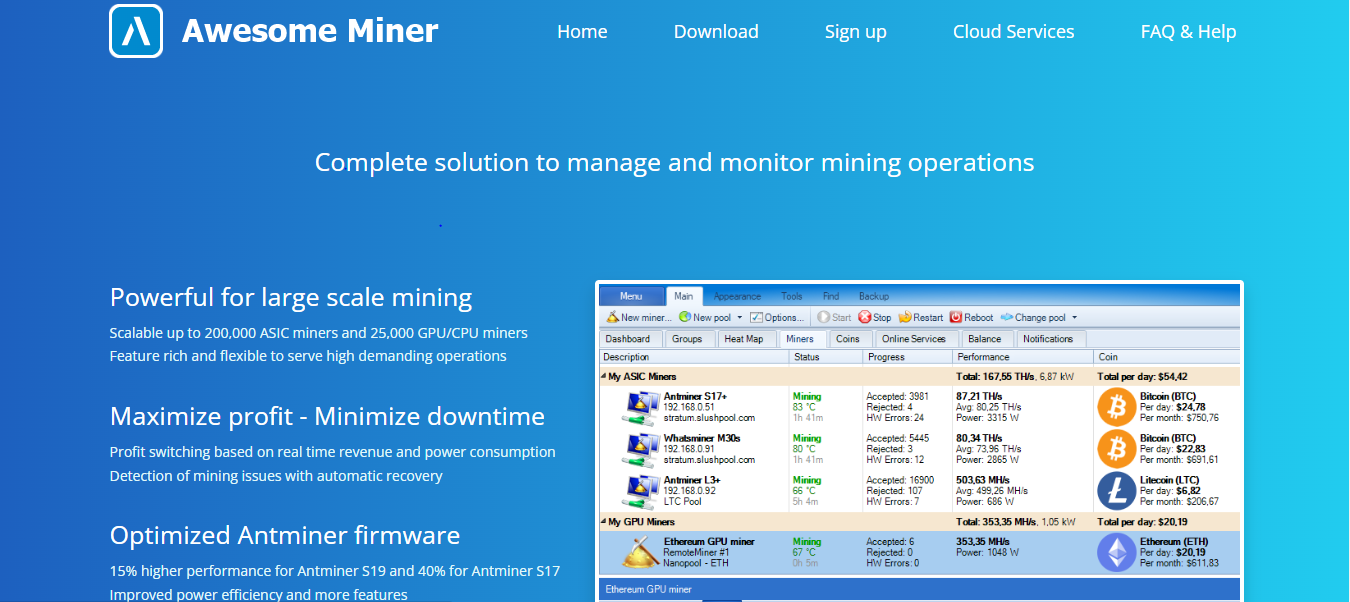Switch to the Backup ribbon tab

874,296
